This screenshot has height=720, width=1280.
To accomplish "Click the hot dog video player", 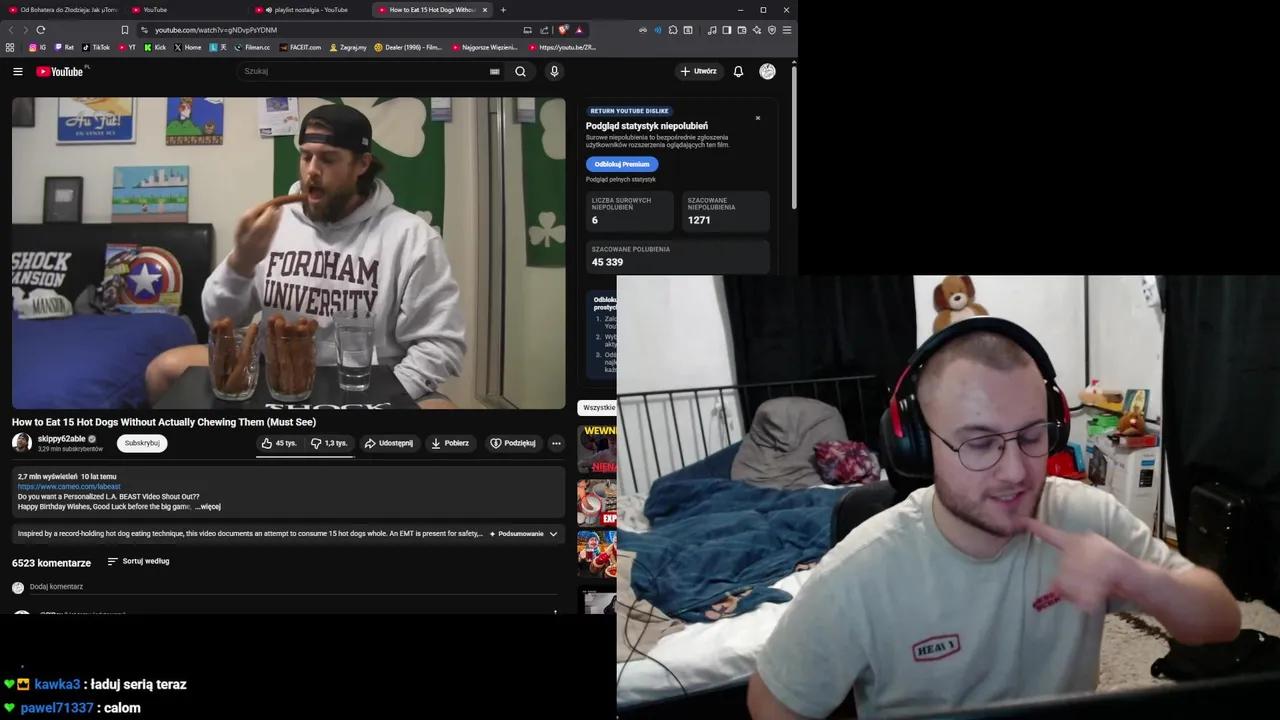I will 289,253.
